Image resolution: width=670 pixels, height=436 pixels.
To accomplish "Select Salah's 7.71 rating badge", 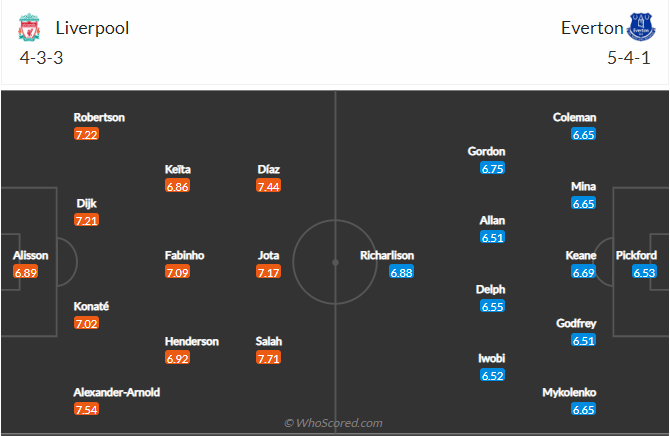I will (269, 358).
